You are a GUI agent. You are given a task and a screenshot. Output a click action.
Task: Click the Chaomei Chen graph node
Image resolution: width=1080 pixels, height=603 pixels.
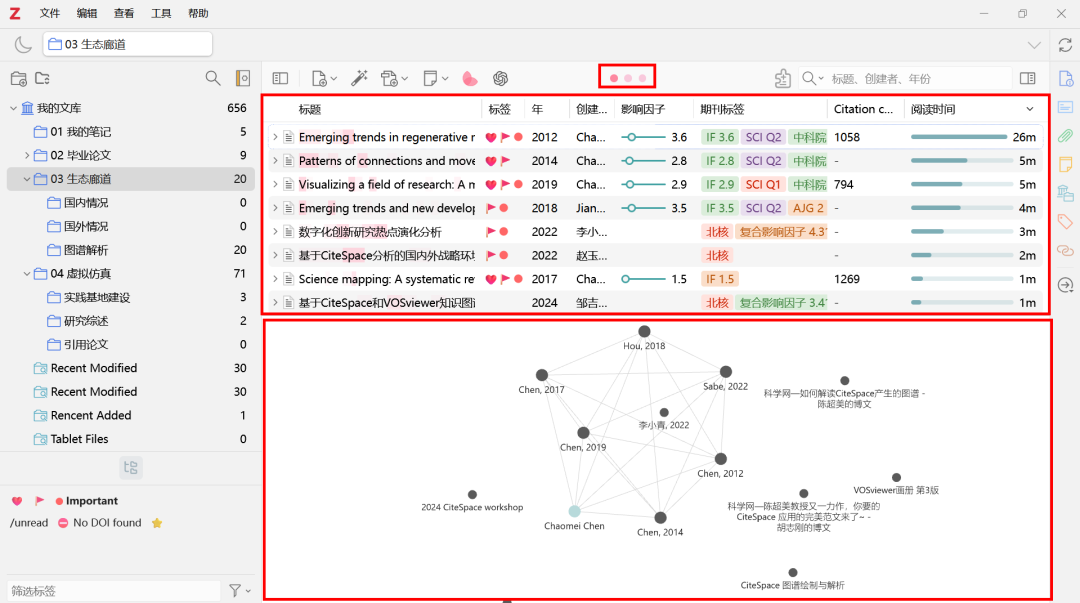click(574, 511)
